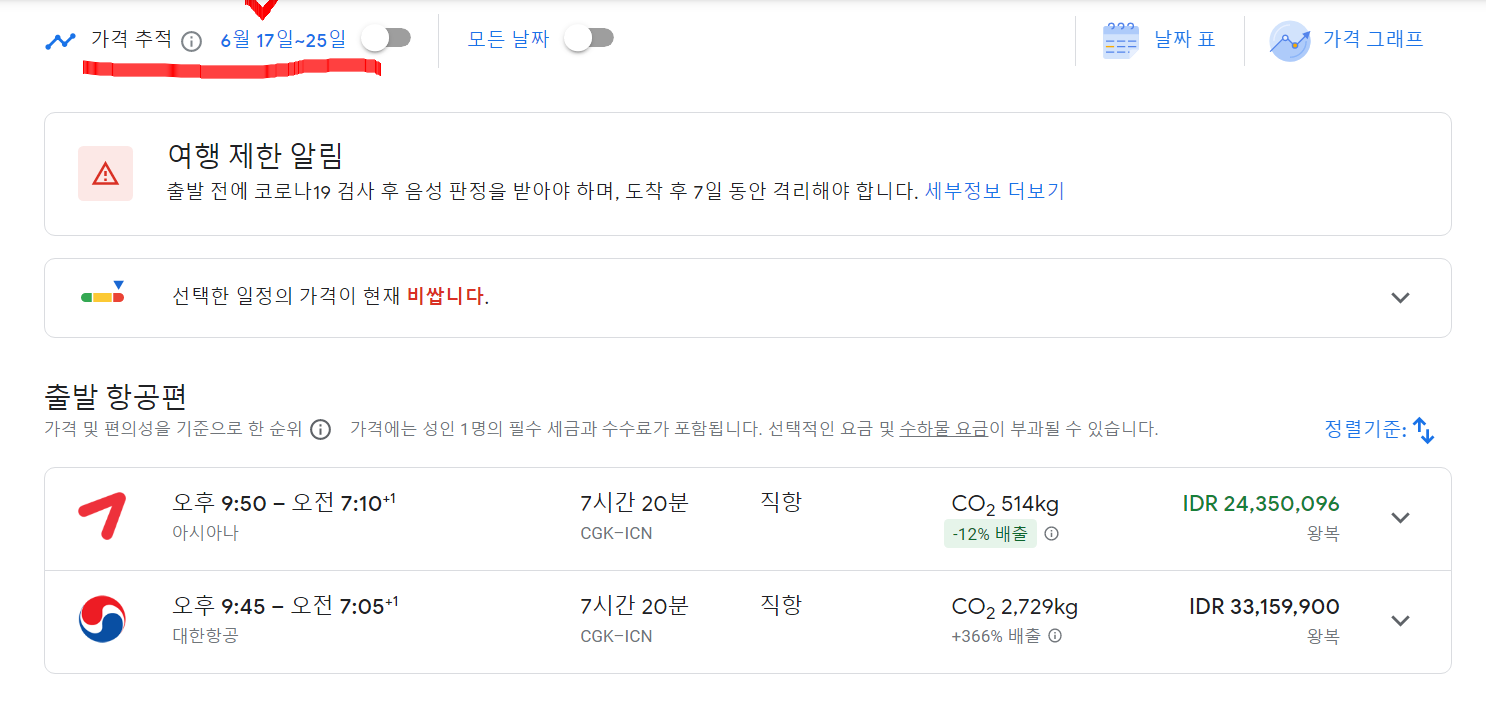Select the Asiana IDR 24,350,096 fare
This screenshot has width=1486, height=712.
(1260, 504)
